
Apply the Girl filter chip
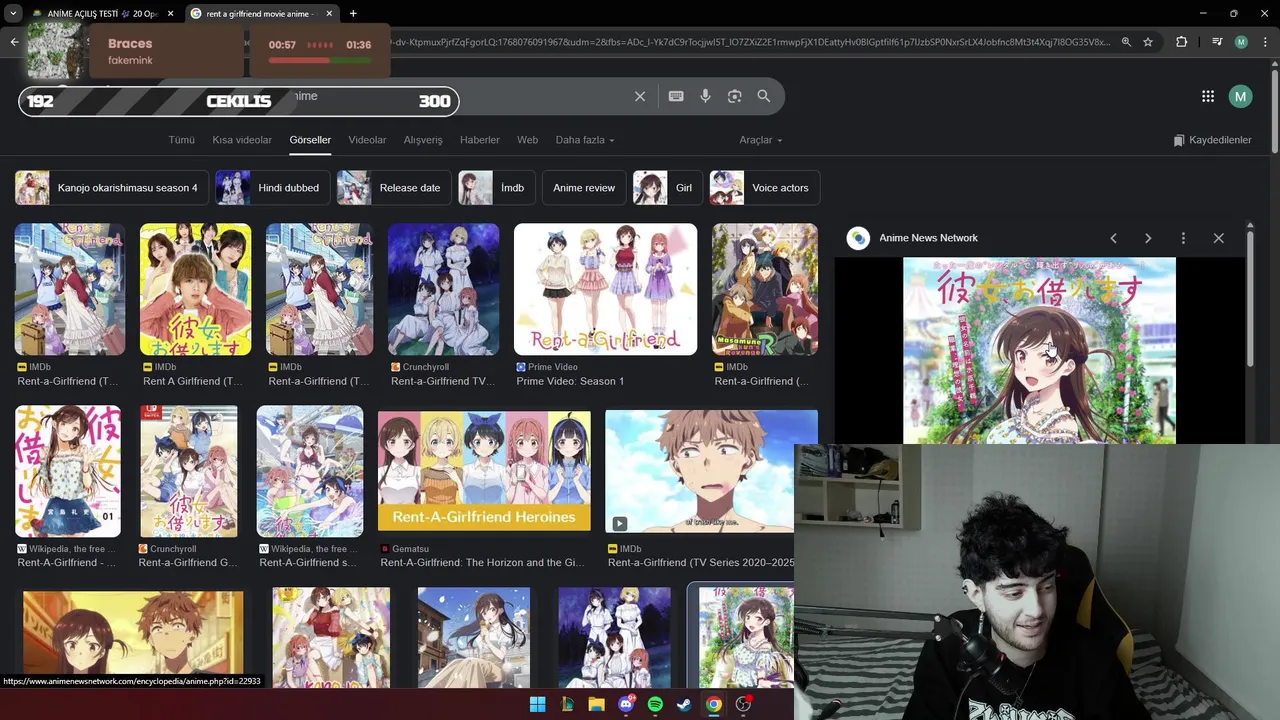(667, 188)
